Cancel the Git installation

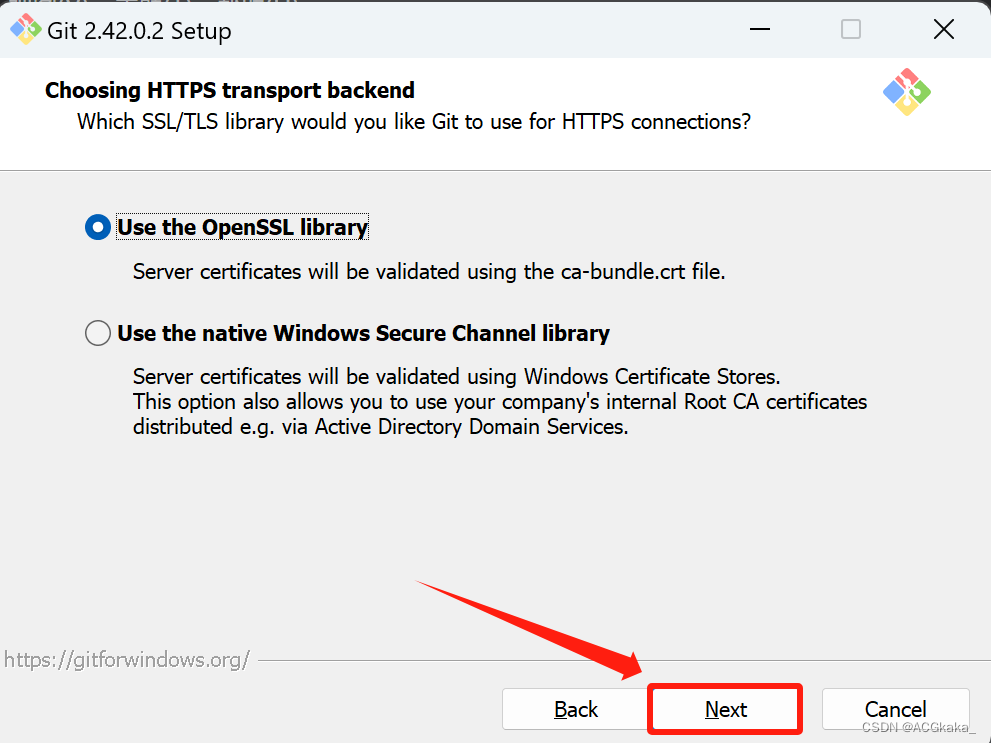click(x=895, y=708)
